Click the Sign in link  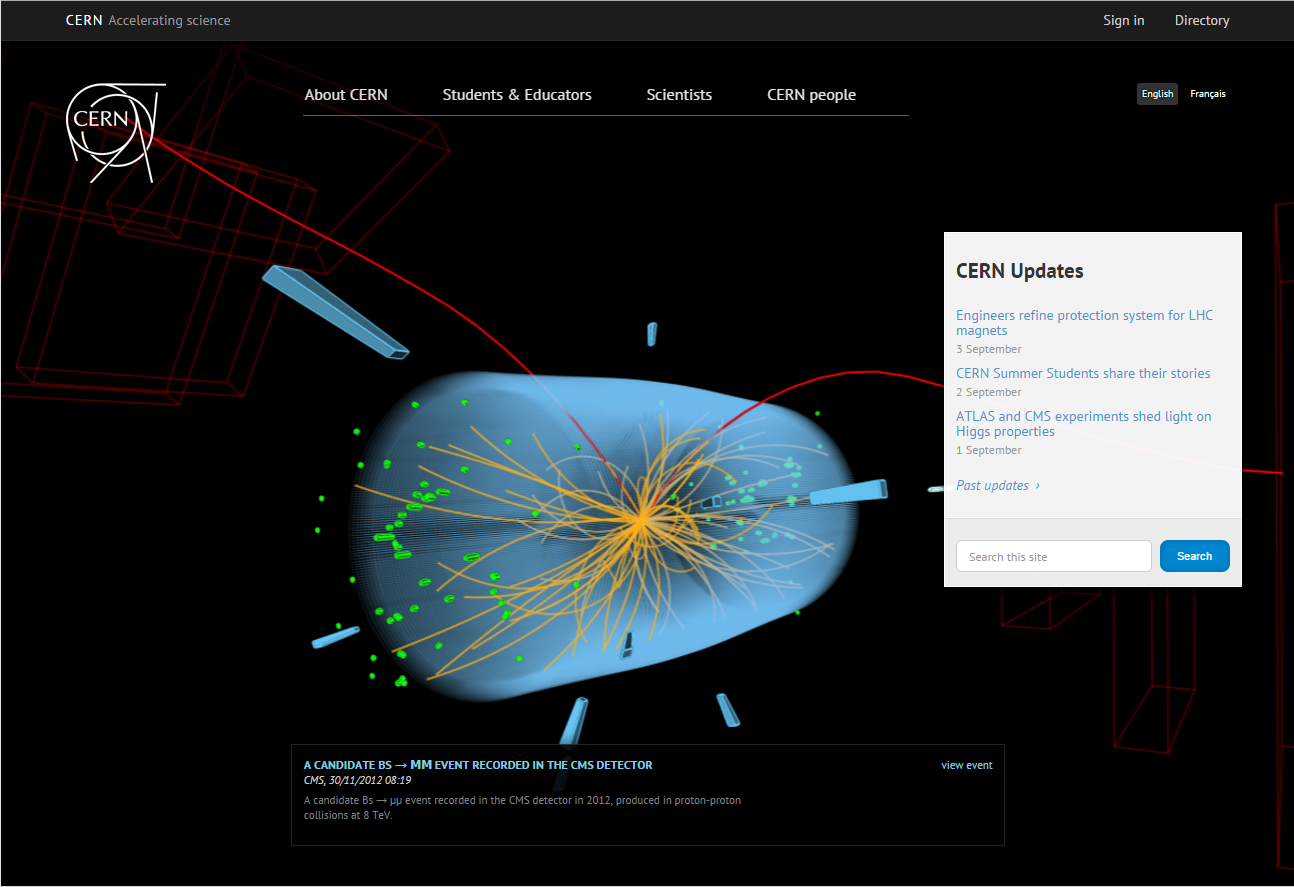(1124, 20)
